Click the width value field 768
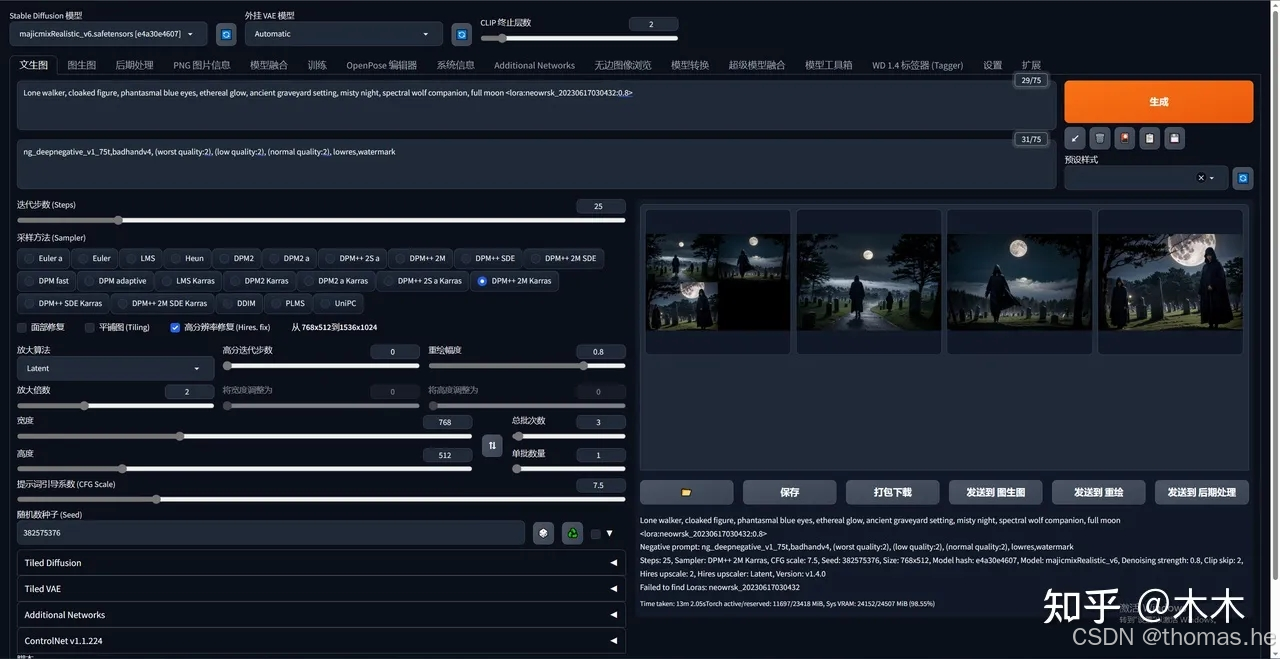The height and width of the screenshot is (659, 1280). 445,422
